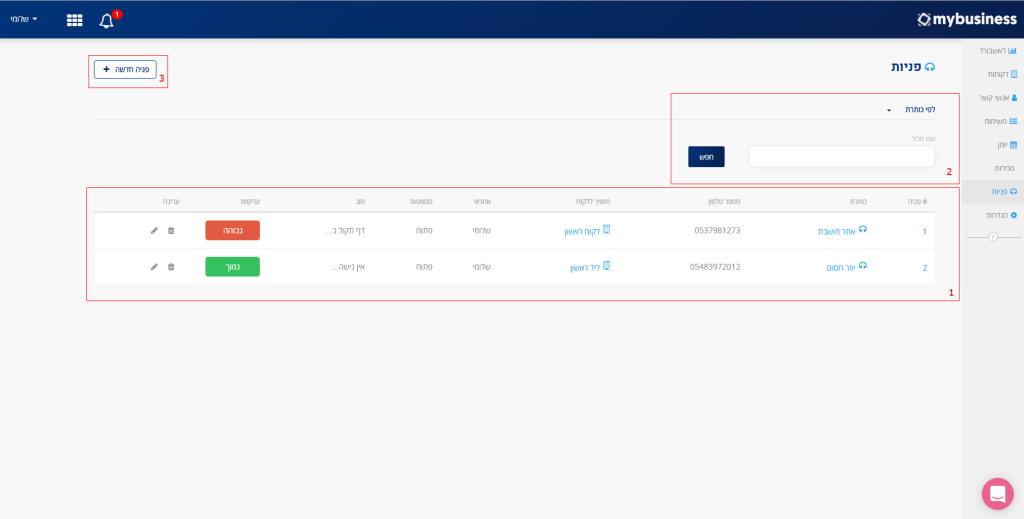The image size is (1024, 519).
Task: Click the green נמוך priority badge
Action: tap(232, 267)
